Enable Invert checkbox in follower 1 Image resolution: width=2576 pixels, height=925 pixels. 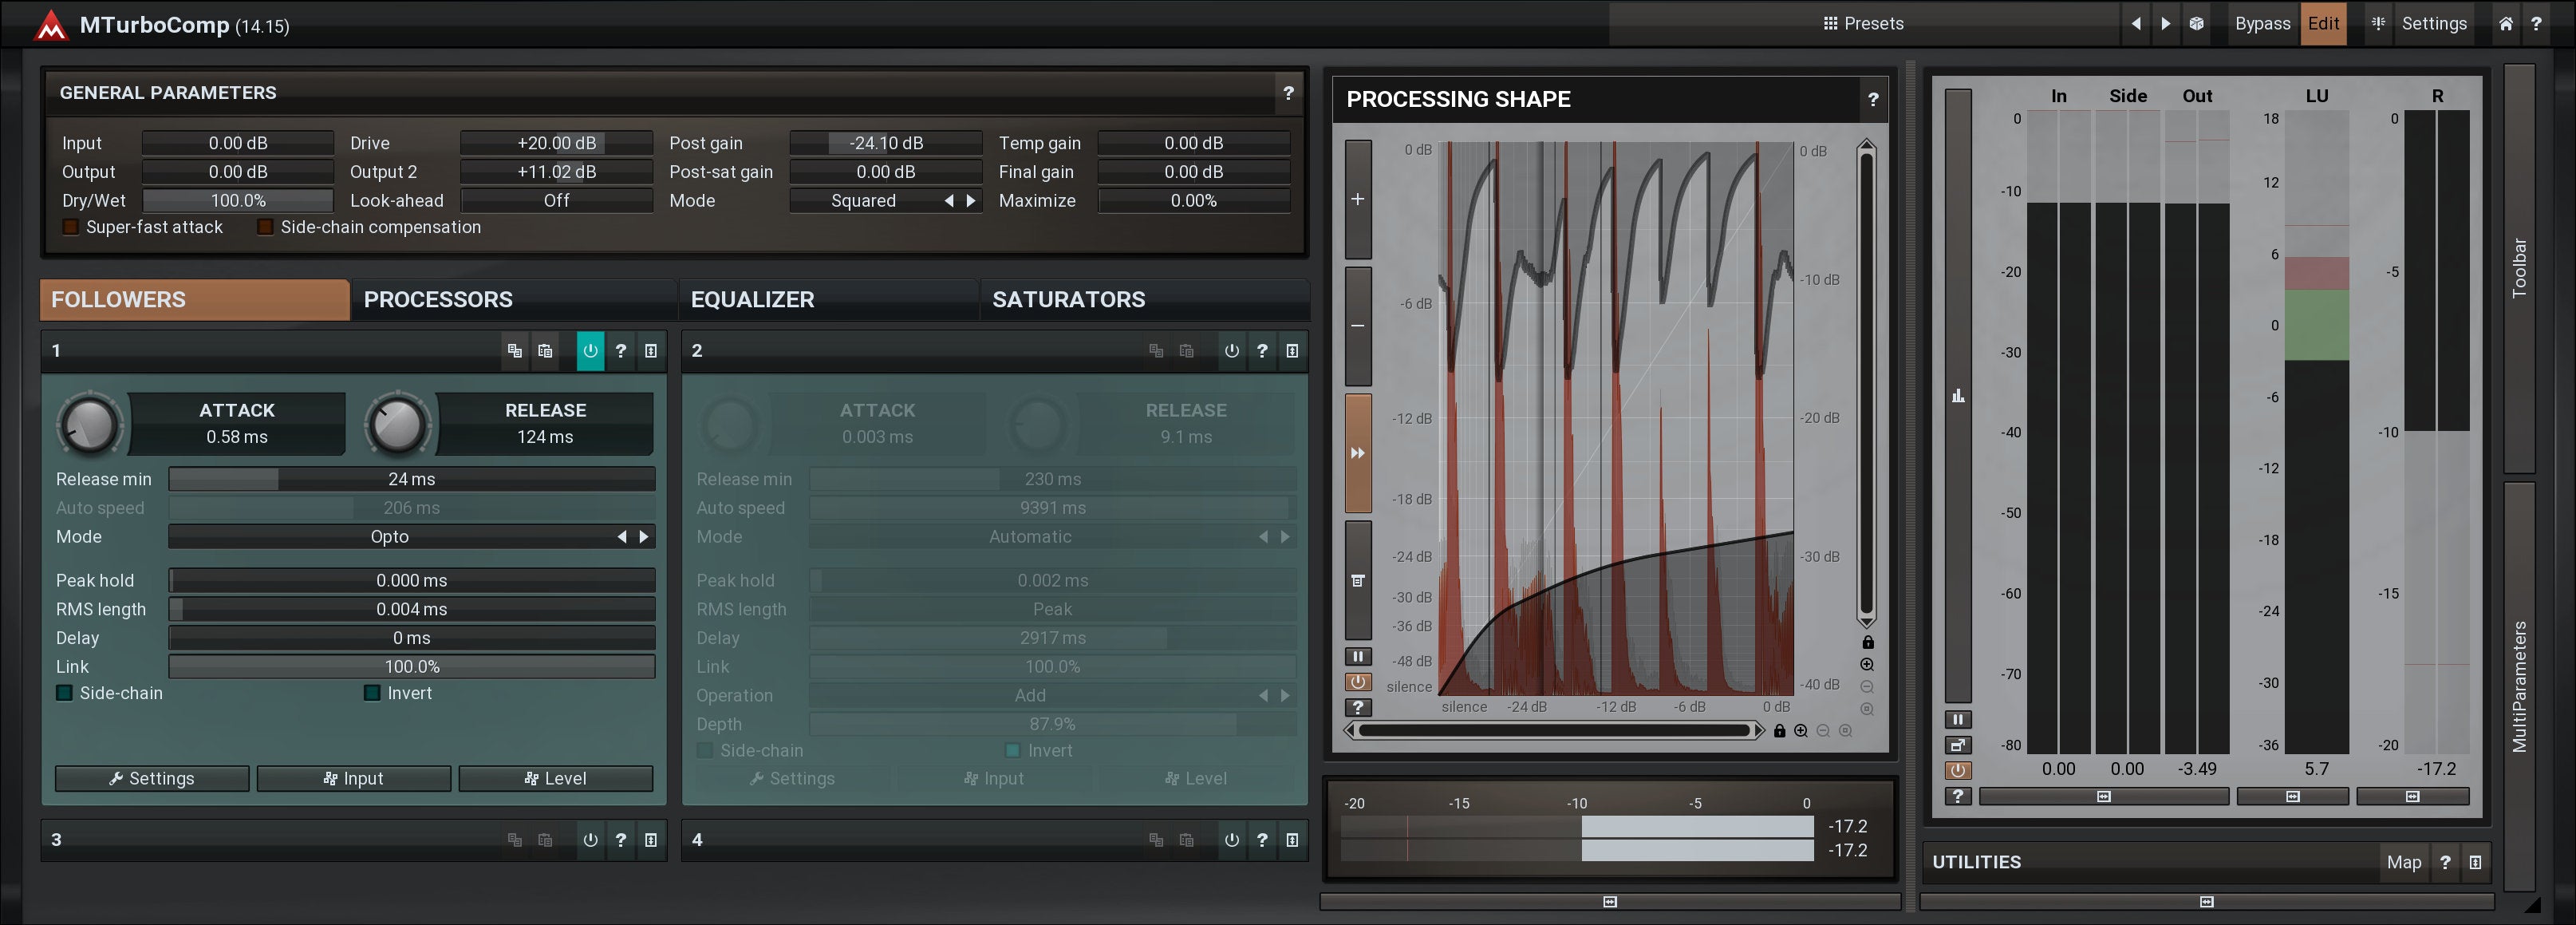point(372,693)
